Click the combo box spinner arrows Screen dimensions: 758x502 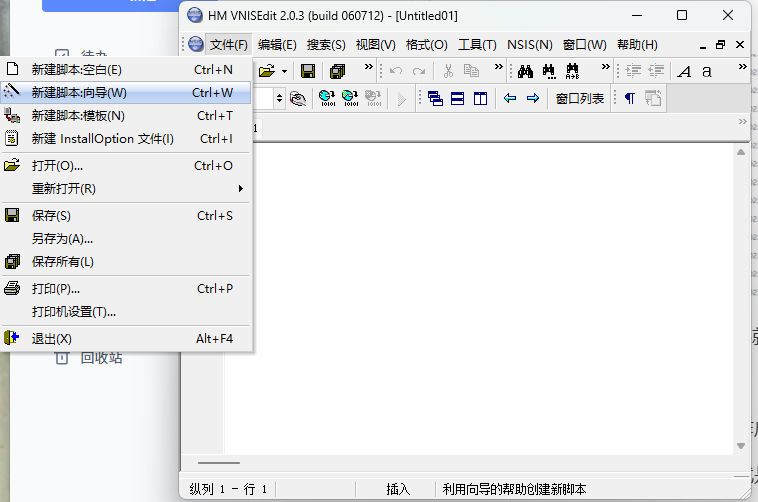[279, 99]
